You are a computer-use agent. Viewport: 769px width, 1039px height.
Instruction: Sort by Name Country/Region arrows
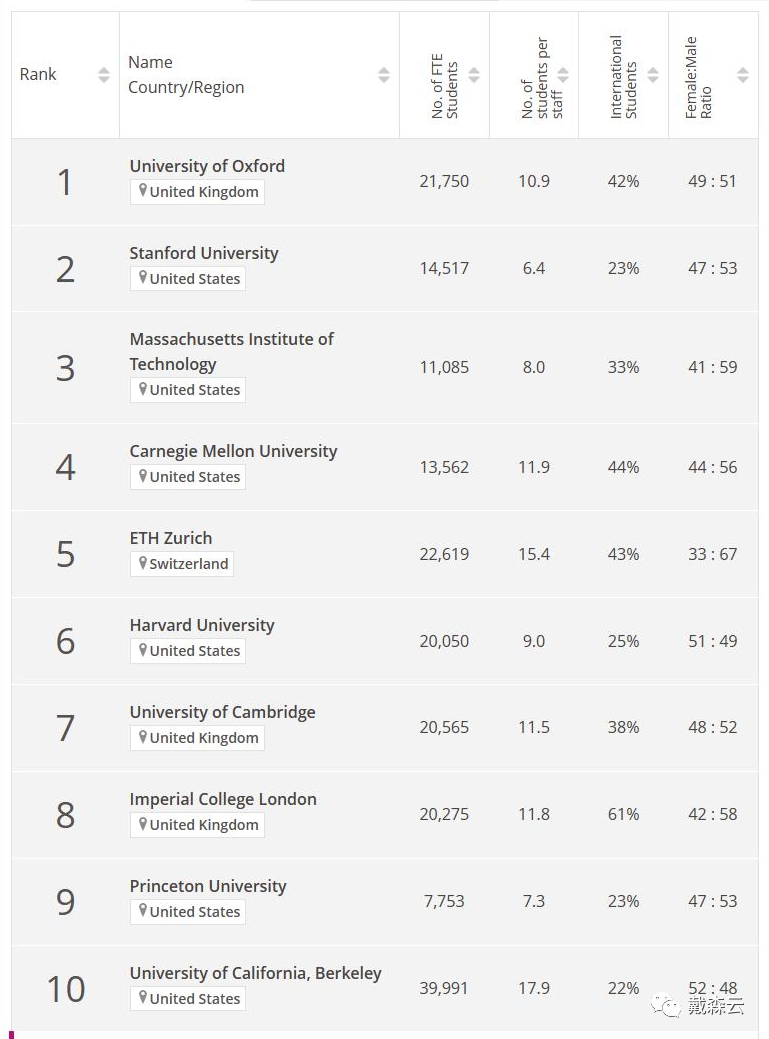[384, 75]
